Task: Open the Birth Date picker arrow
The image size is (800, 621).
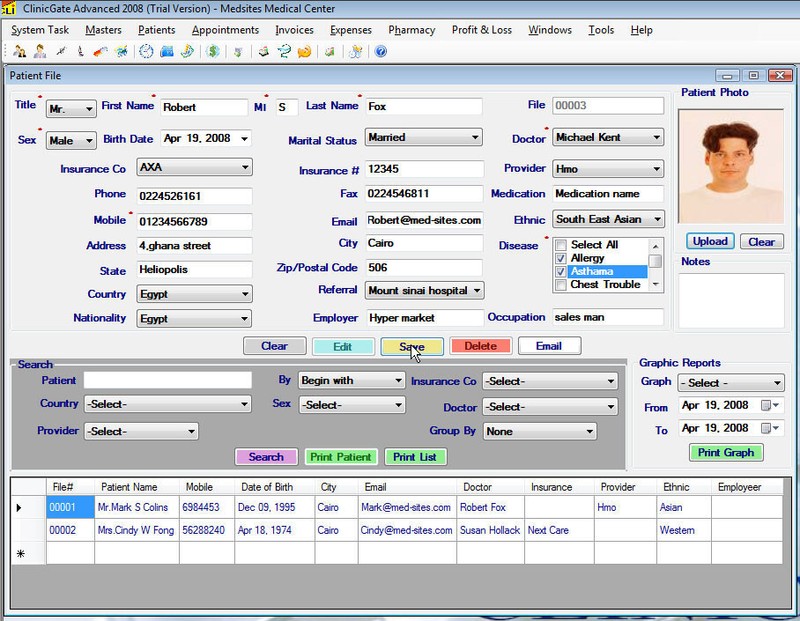Action: (x=245, y=139)
